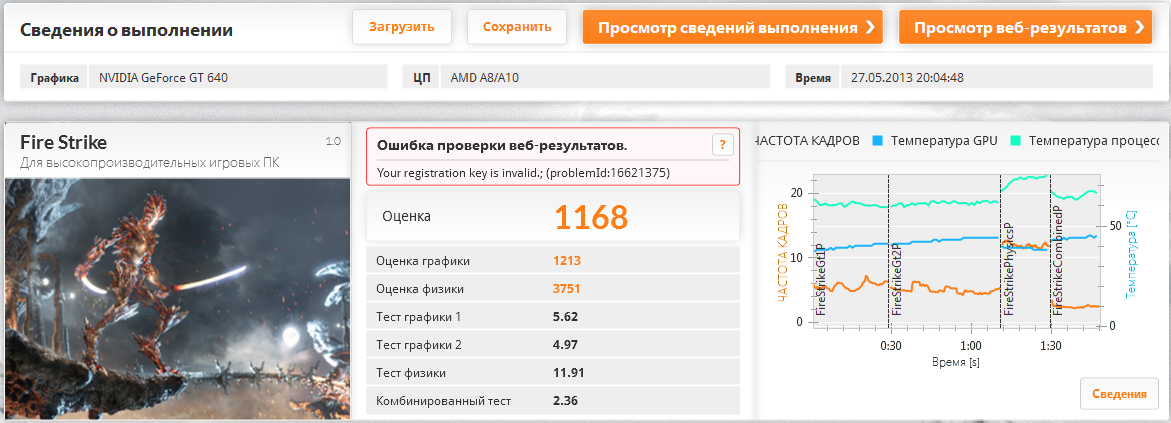Click the 1:00 time axis label
This screenshot has width=1171, height=423.
pyautogui.click(x=970, y=346)
